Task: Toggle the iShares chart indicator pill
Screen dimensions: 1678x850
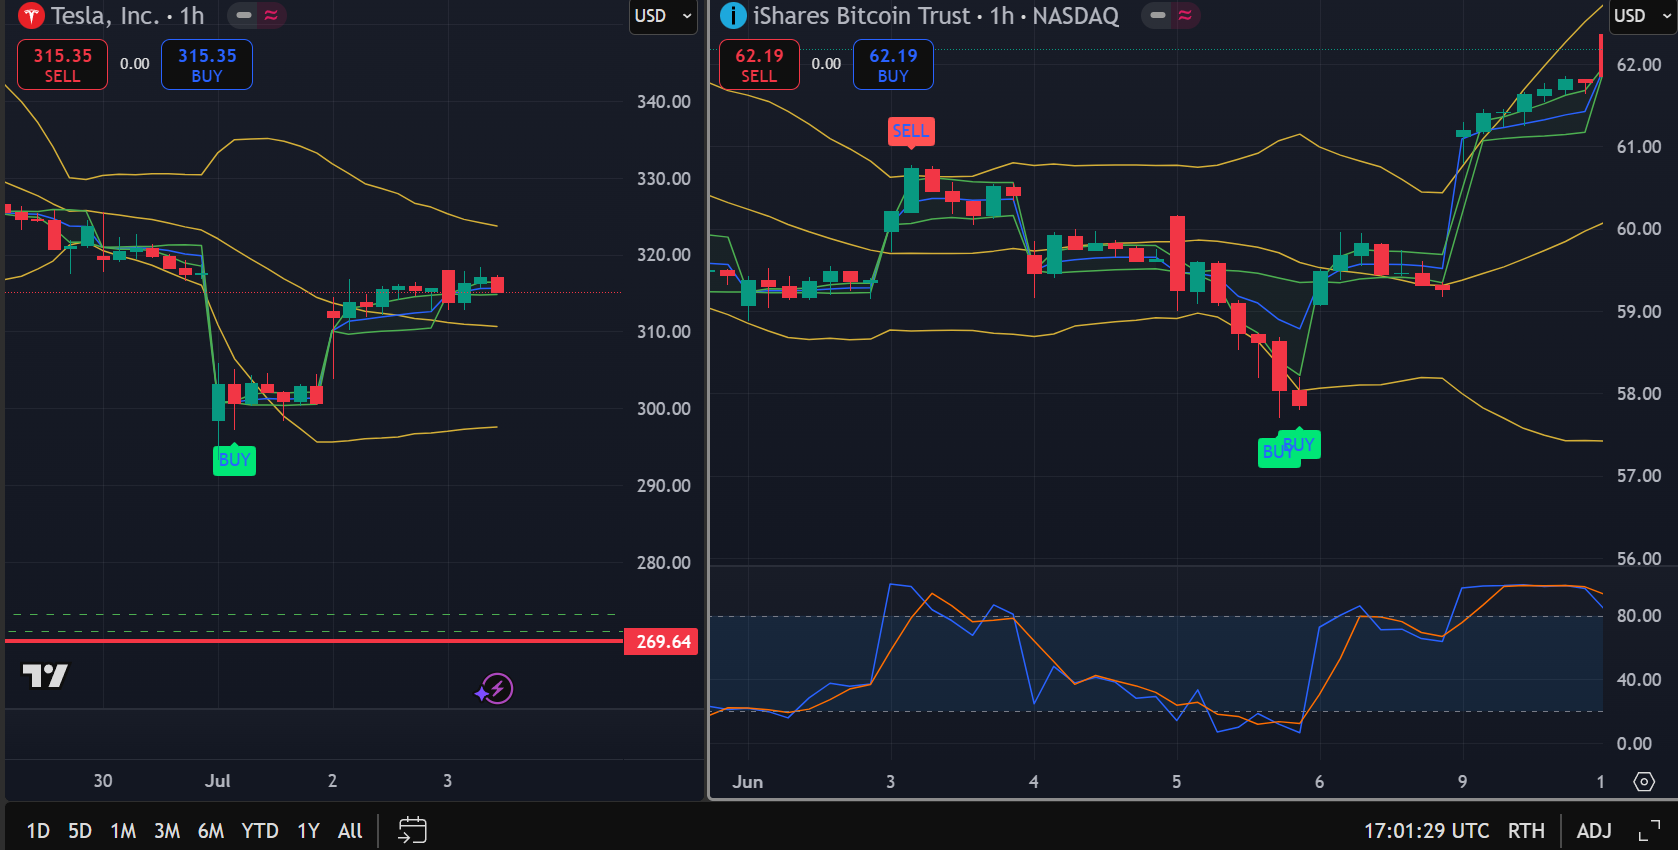Action: 1158,16
